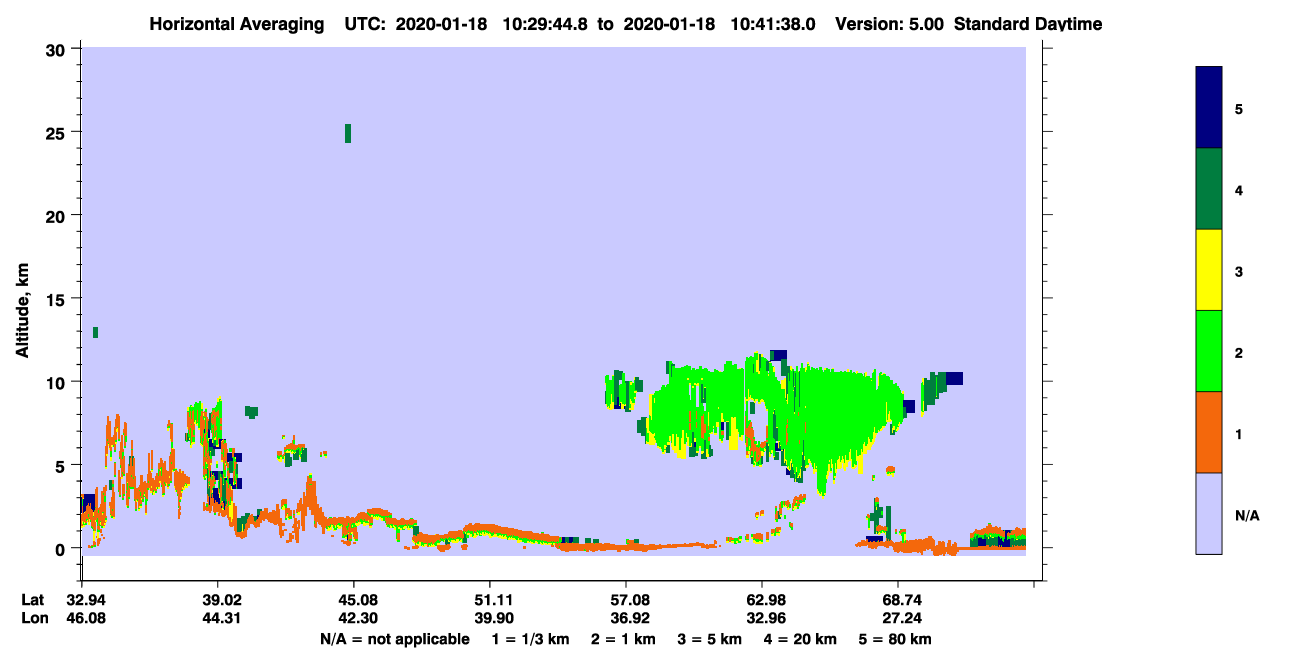The height and width of the screenshot is (667, 1300).
Task: Click the '5 = 80 km' legend text
Action: coord(895,639)
